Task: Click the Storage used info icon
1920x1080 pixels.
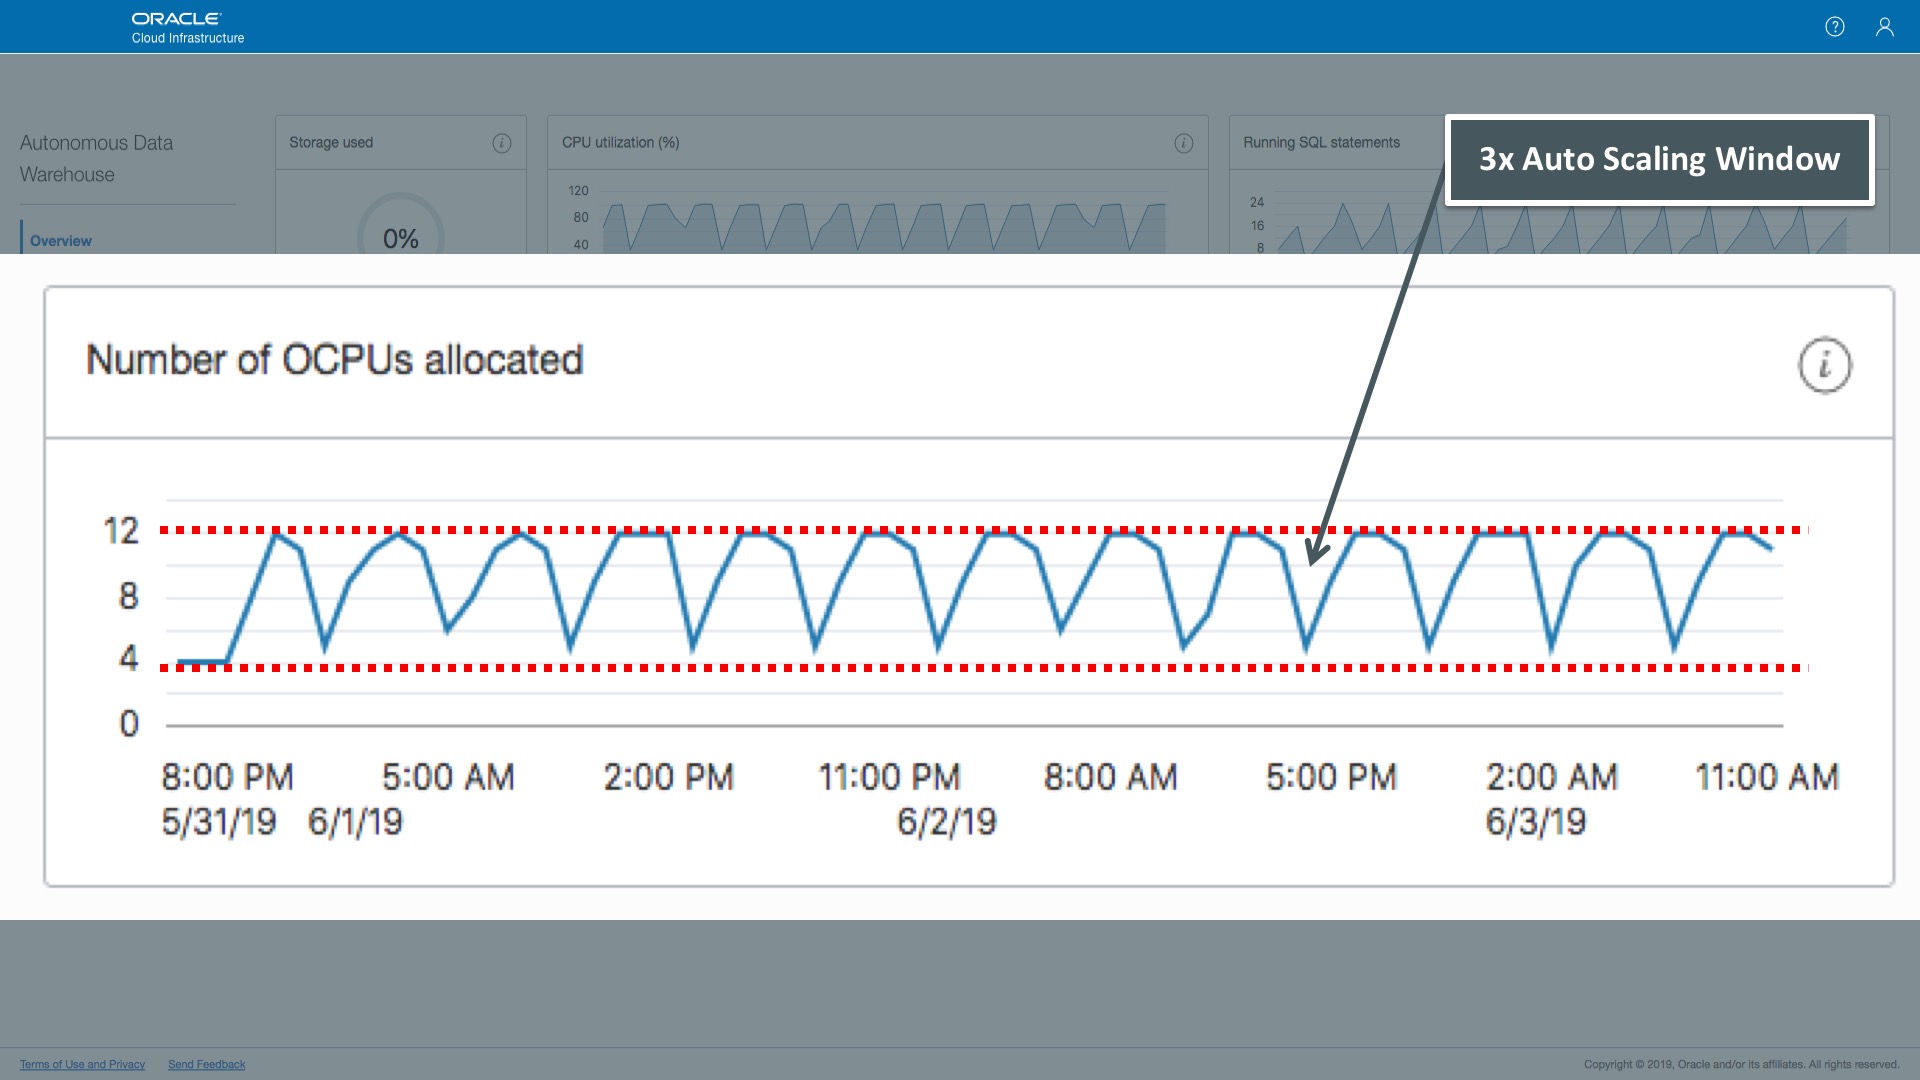Action: pos(502,143)
